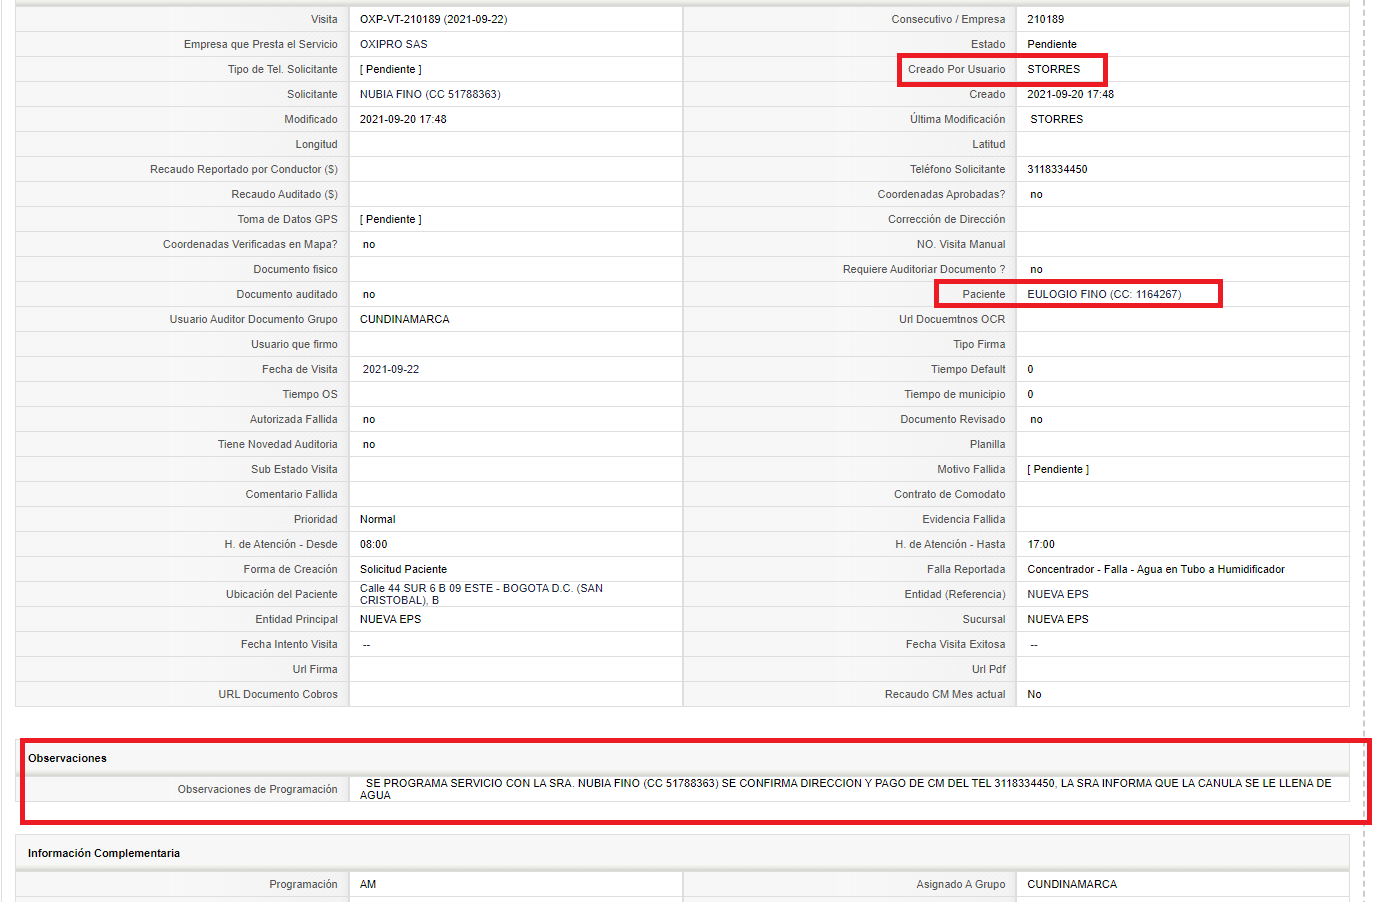
Task: Select Fecha Visita Exitosa value --
Action: pos(1034,644)
